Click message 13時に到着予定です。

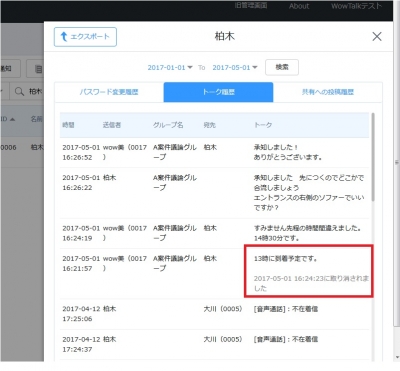coord(286,258)
